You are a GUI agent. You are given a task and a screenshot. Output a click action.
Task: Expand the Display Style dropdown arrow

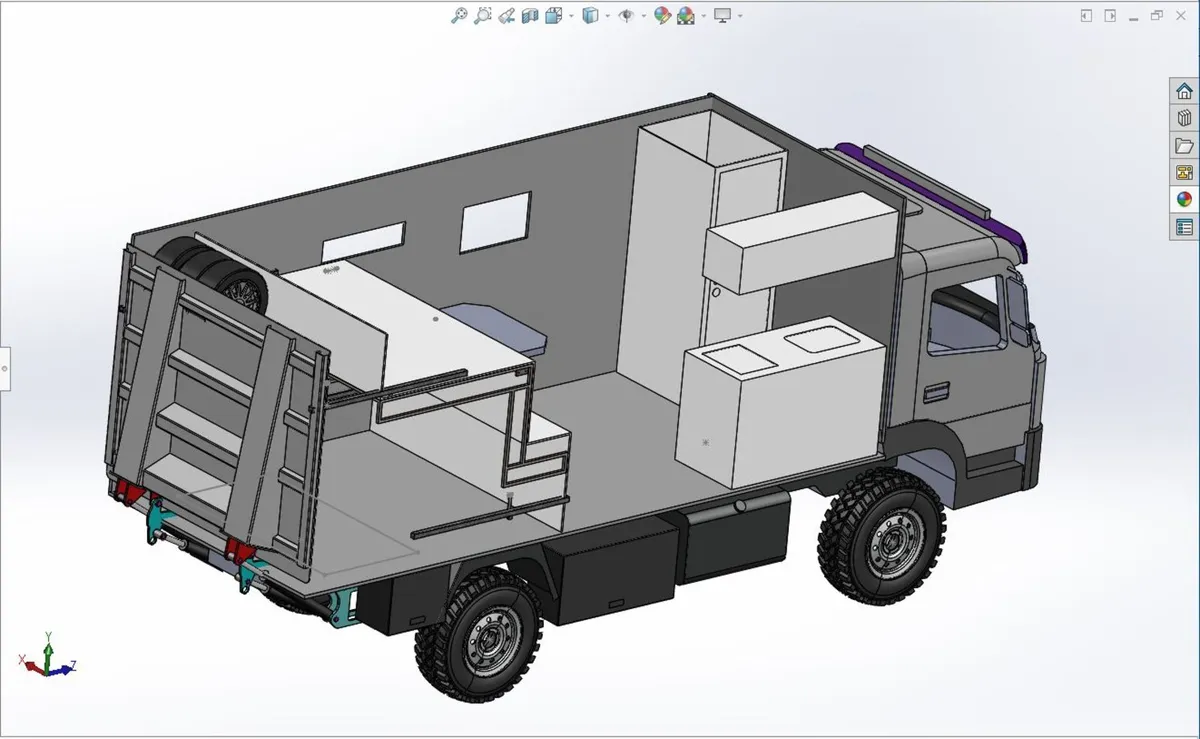coord(607,16)
